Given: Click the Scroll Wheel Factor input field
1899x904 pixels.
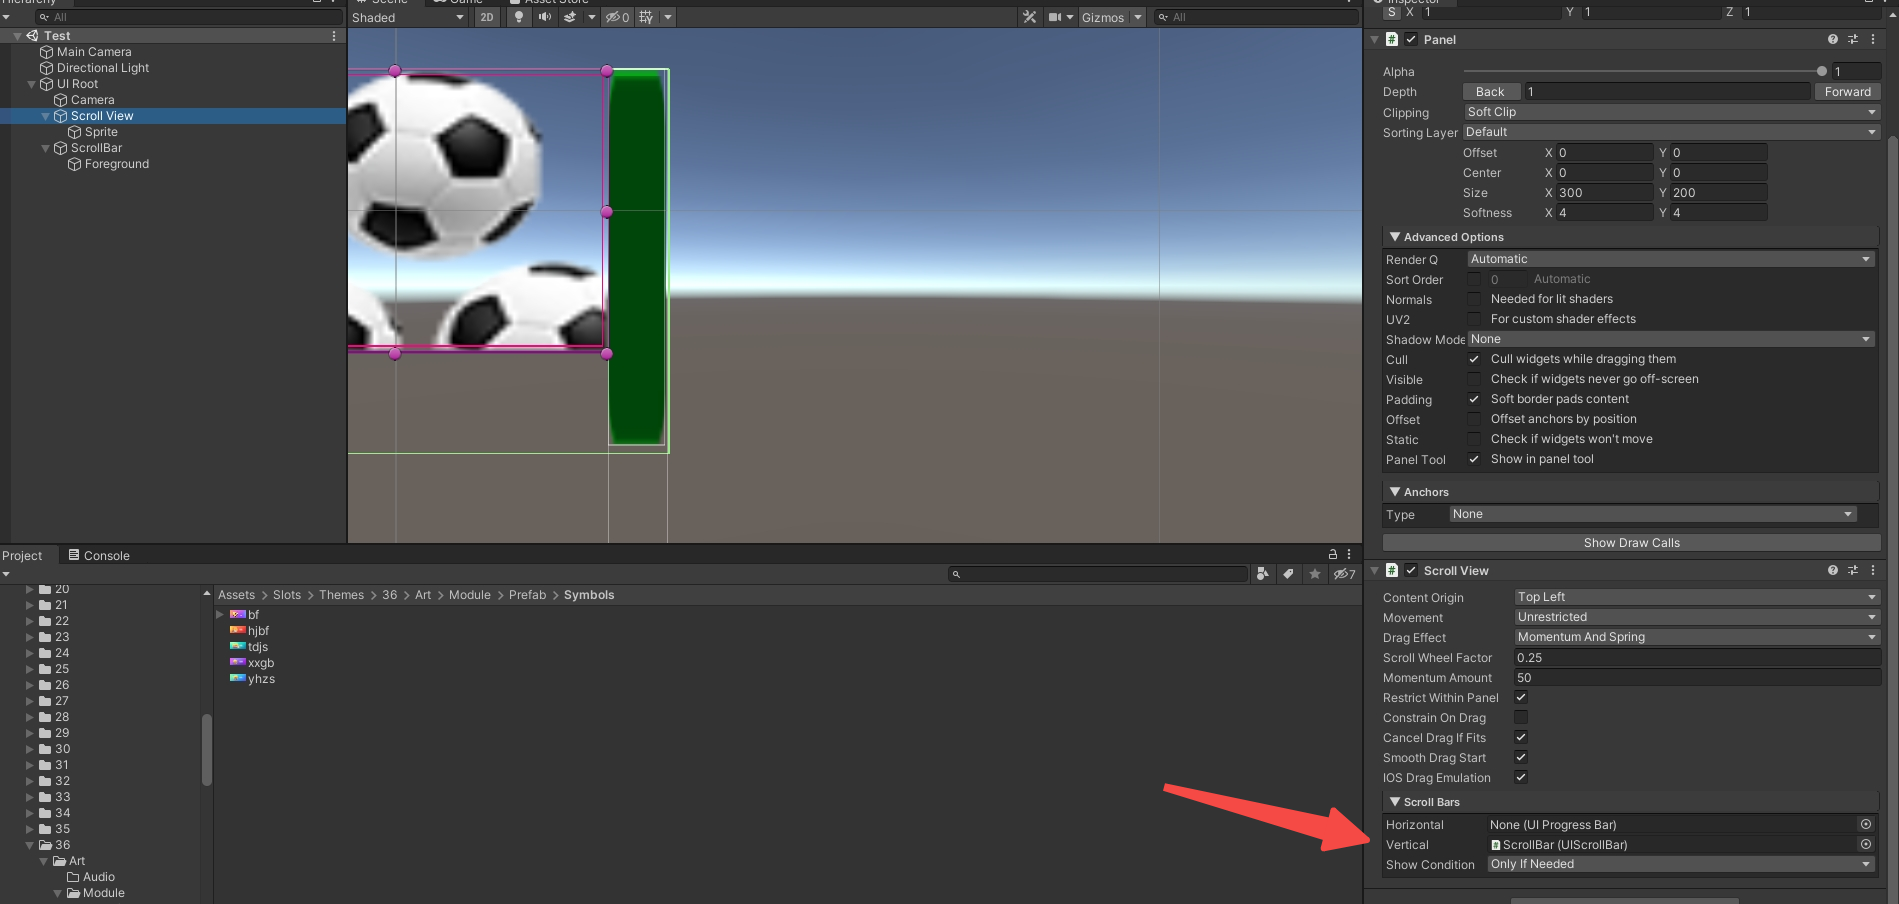Looking at the screenshot, I should point(1697,657).
